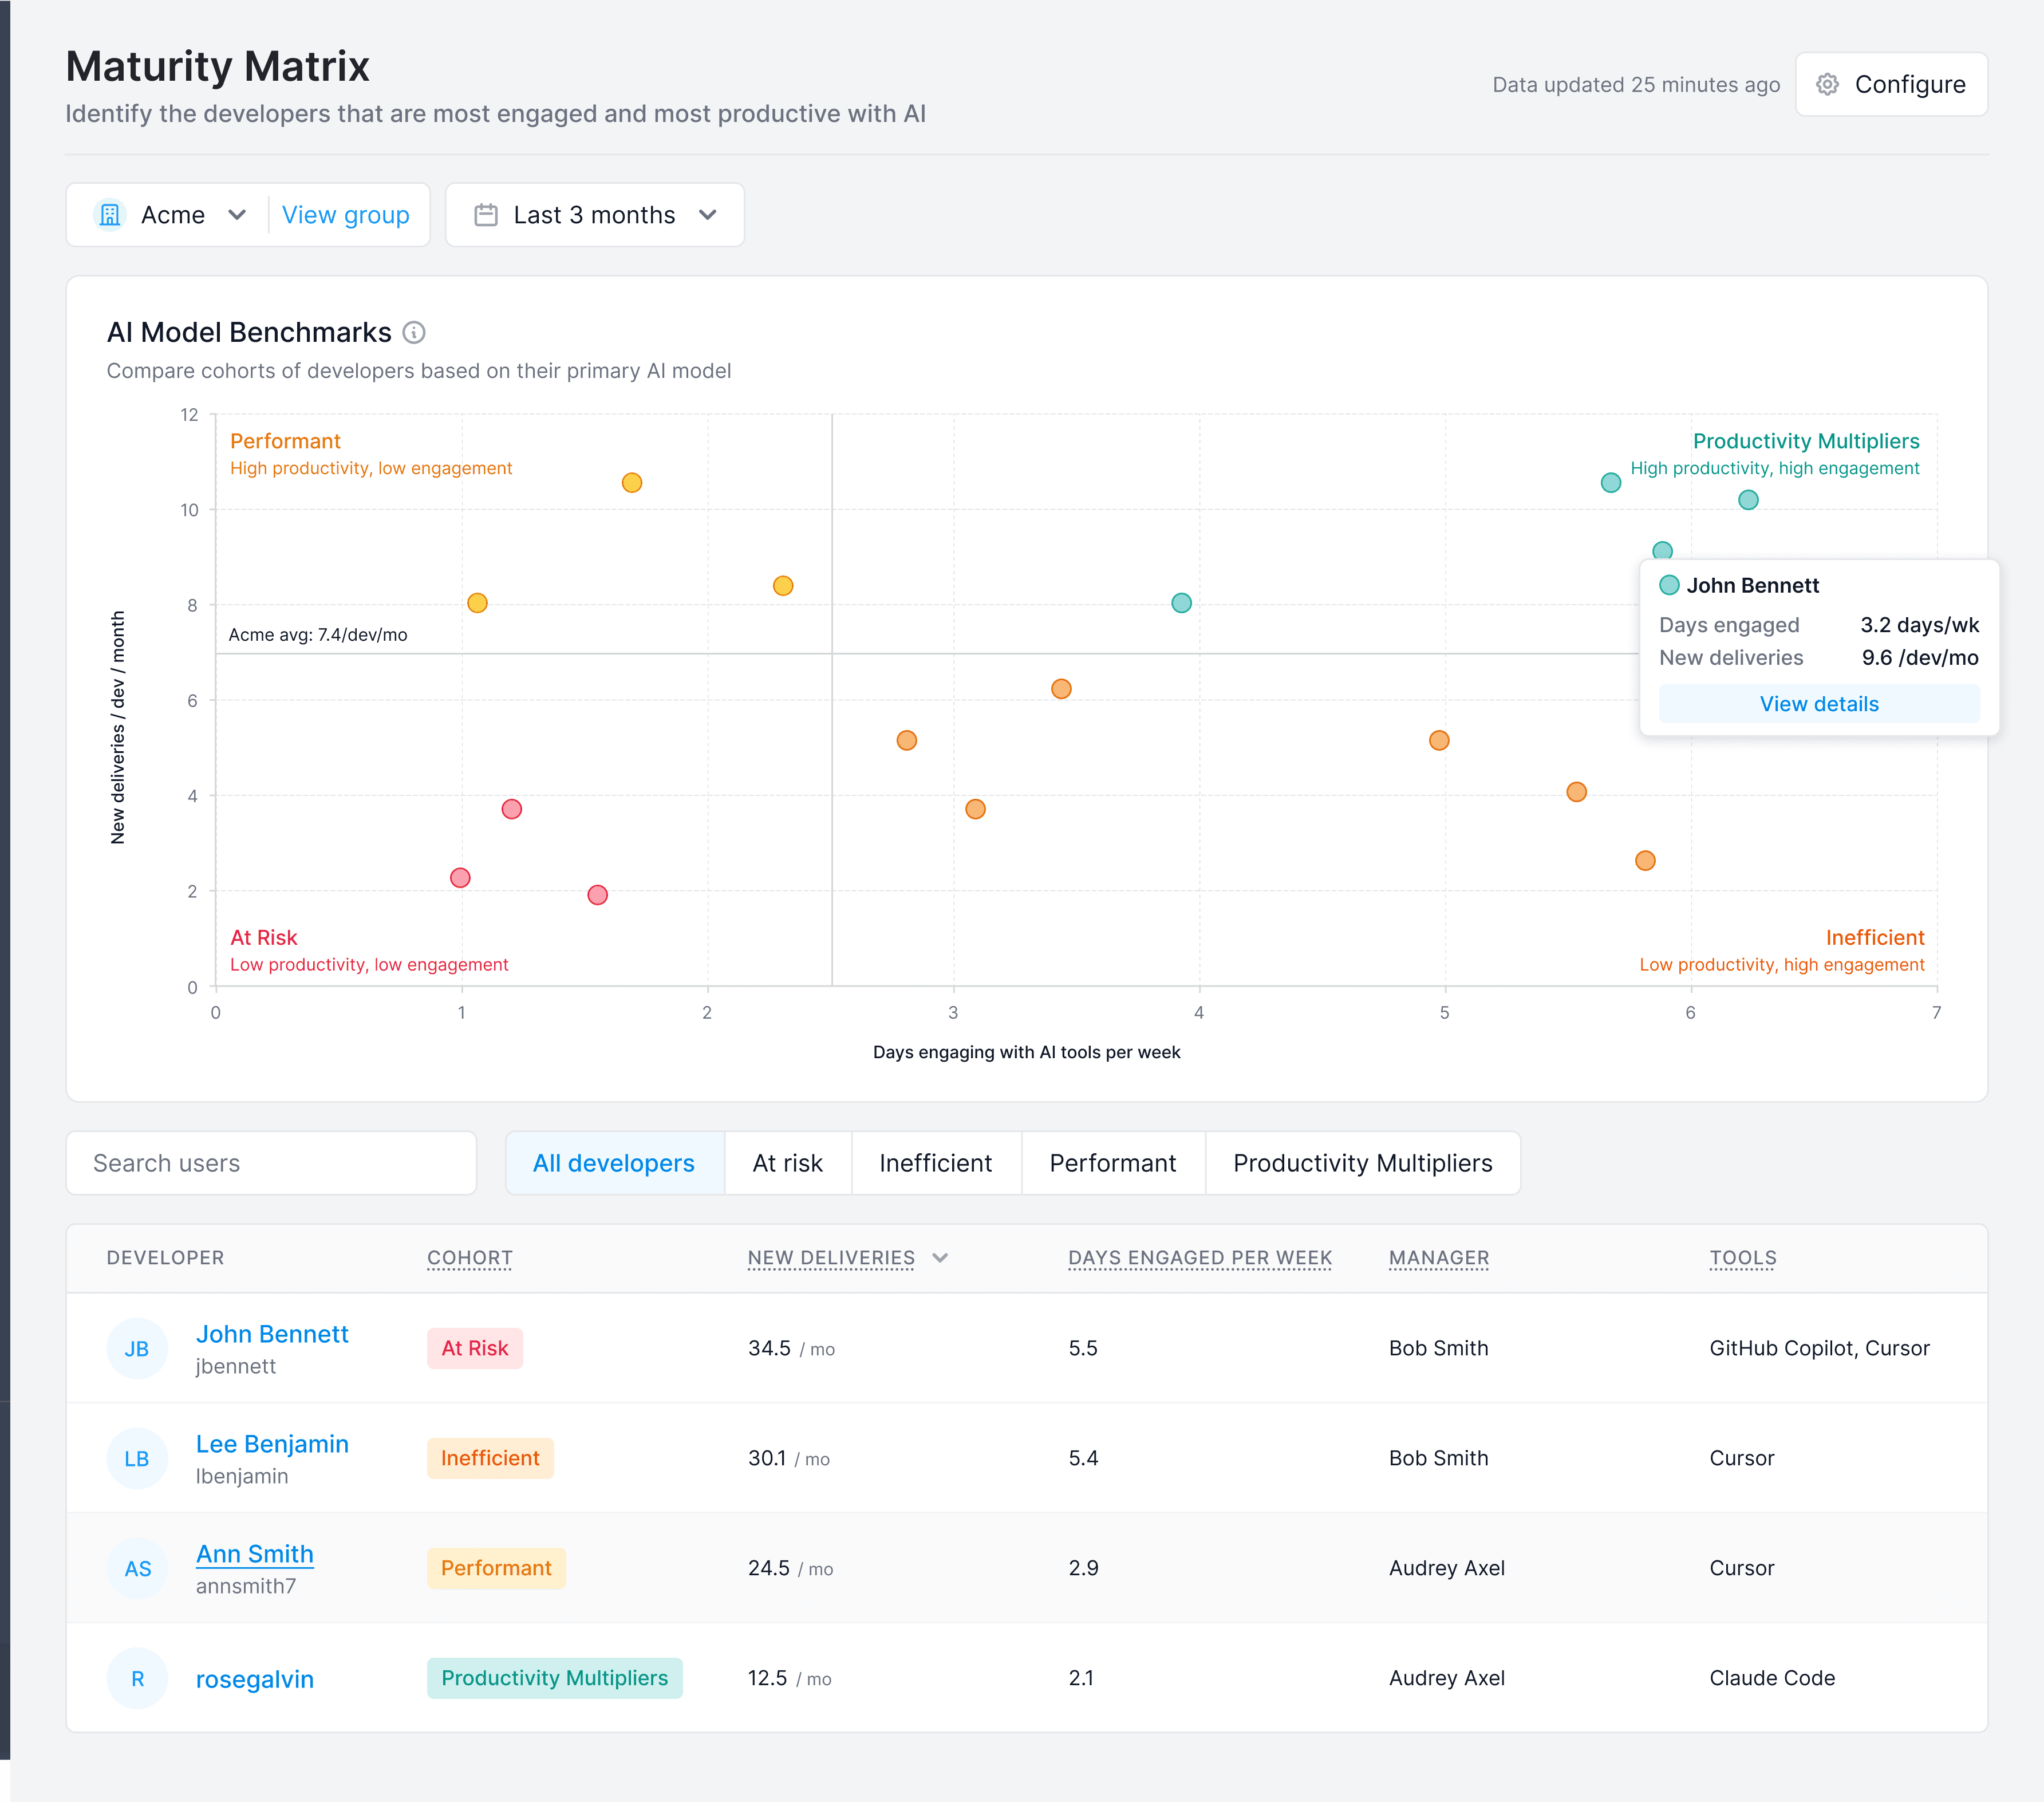Select the Inefficient badge for Lee Benjamin
Screen dimensions: 2044x1802
pyautogui.click(x=490, y=1458)
